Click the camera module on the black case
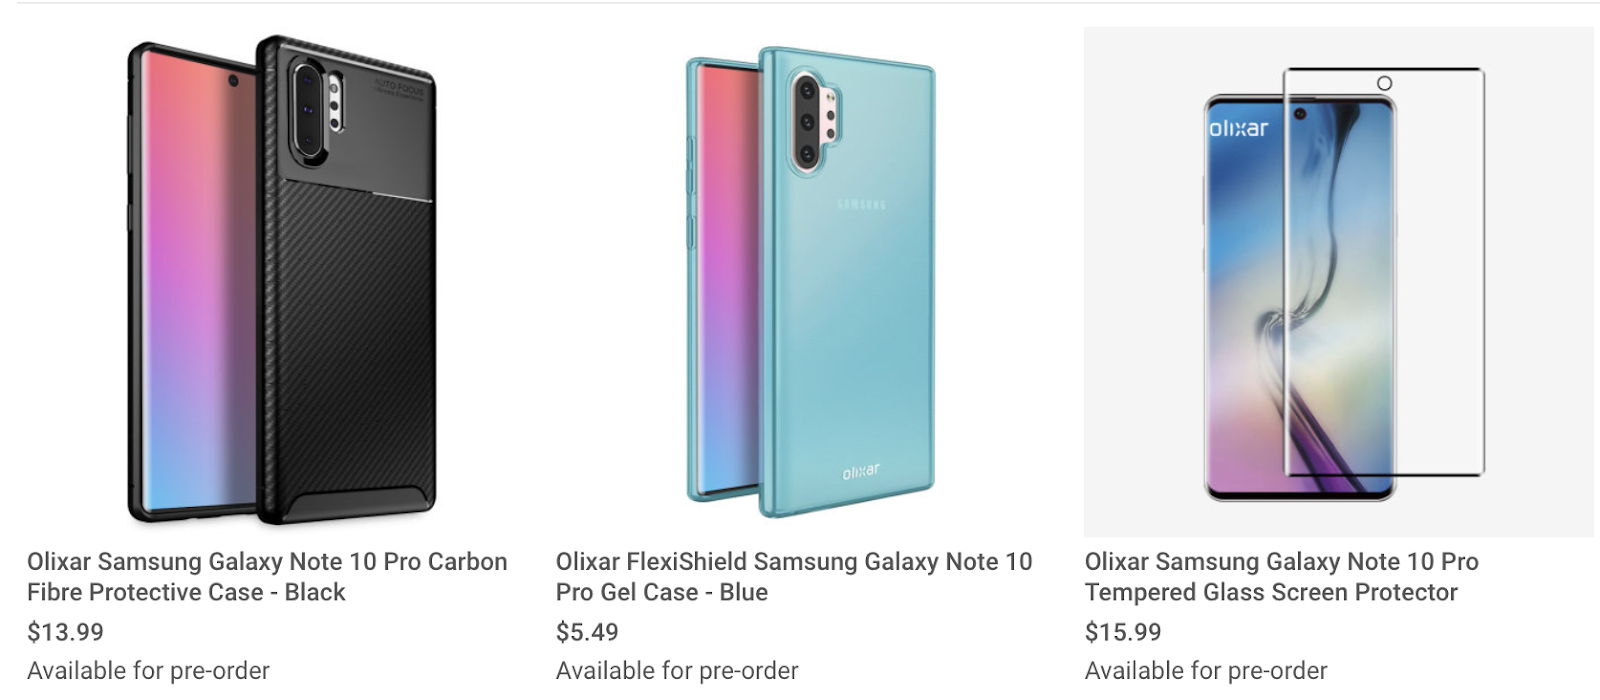The image size is (1600, 700). tap(316, 108)
